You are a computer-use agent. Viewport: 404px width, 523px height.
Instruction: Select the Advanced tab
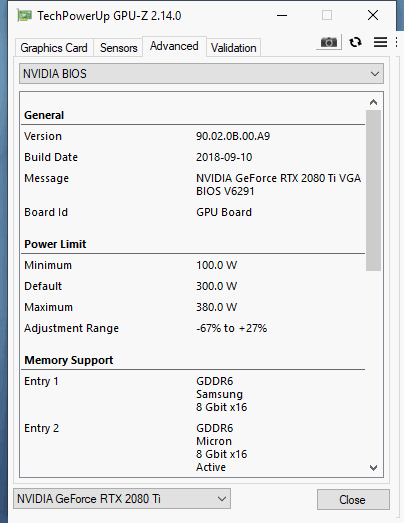(174, 46)
